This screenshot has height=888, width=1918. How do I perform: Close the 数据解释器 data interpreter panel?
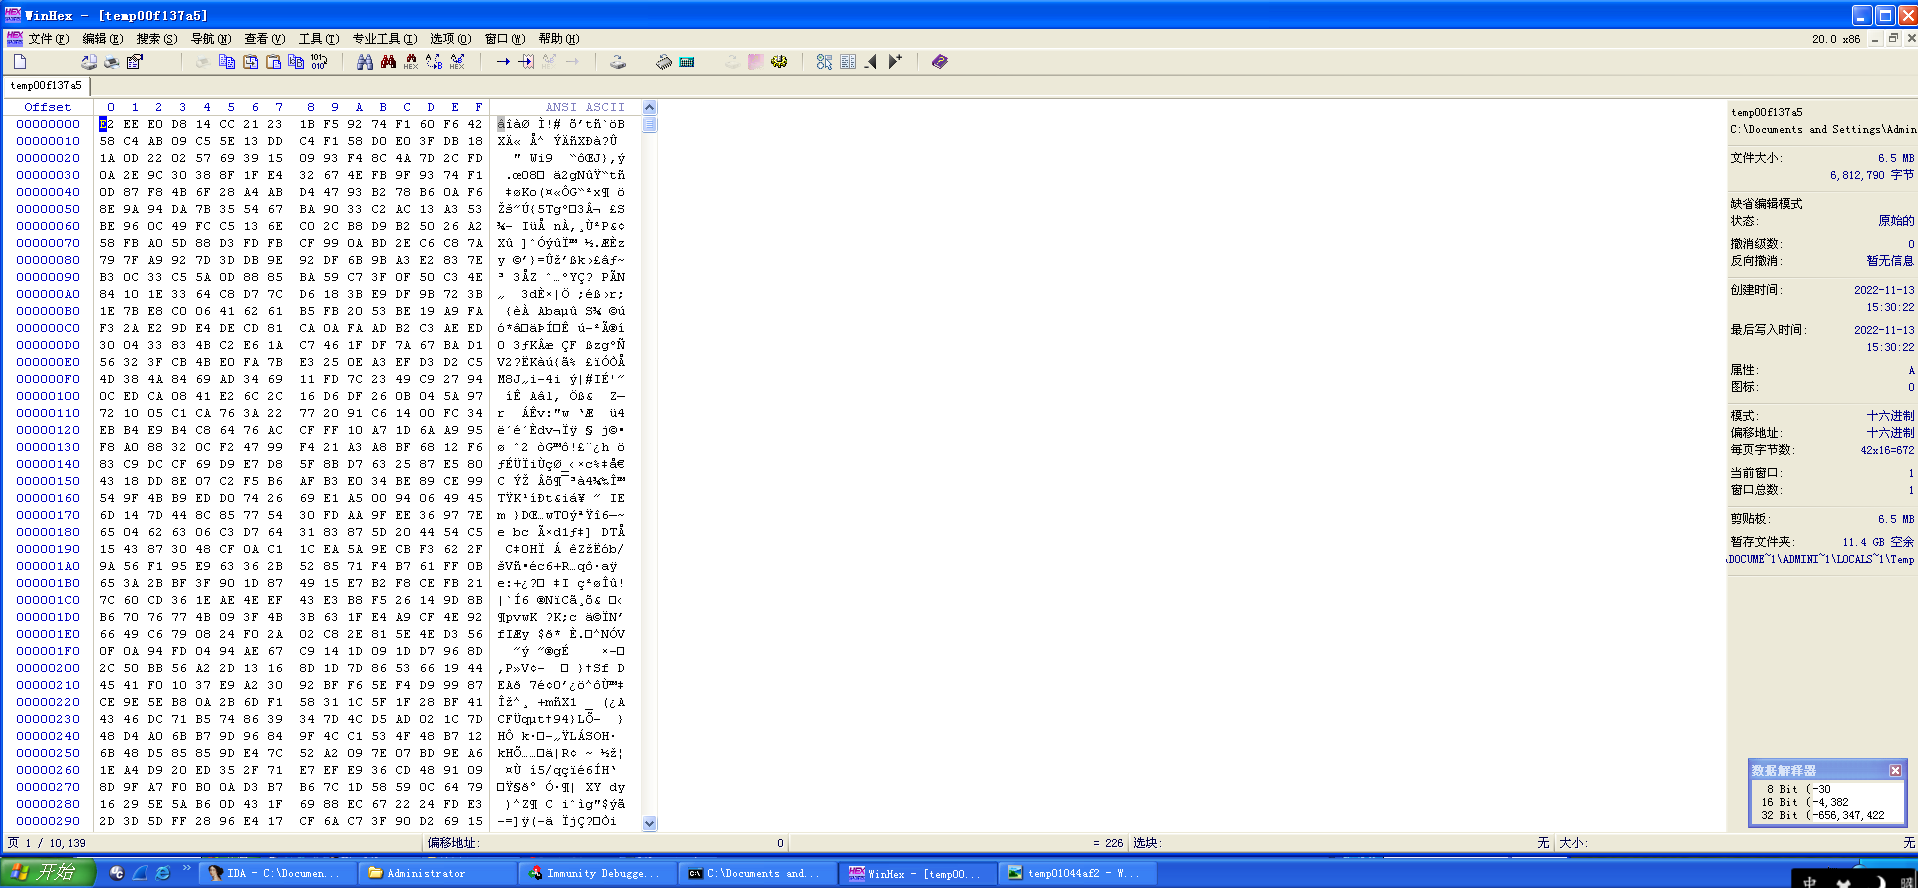point(1894,770)
